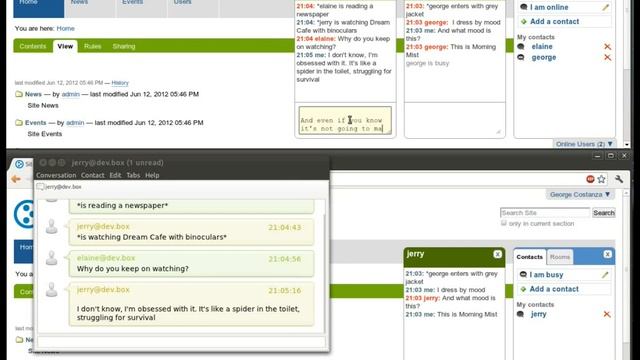Open chat with jerry contact

(x=538, y=314)
